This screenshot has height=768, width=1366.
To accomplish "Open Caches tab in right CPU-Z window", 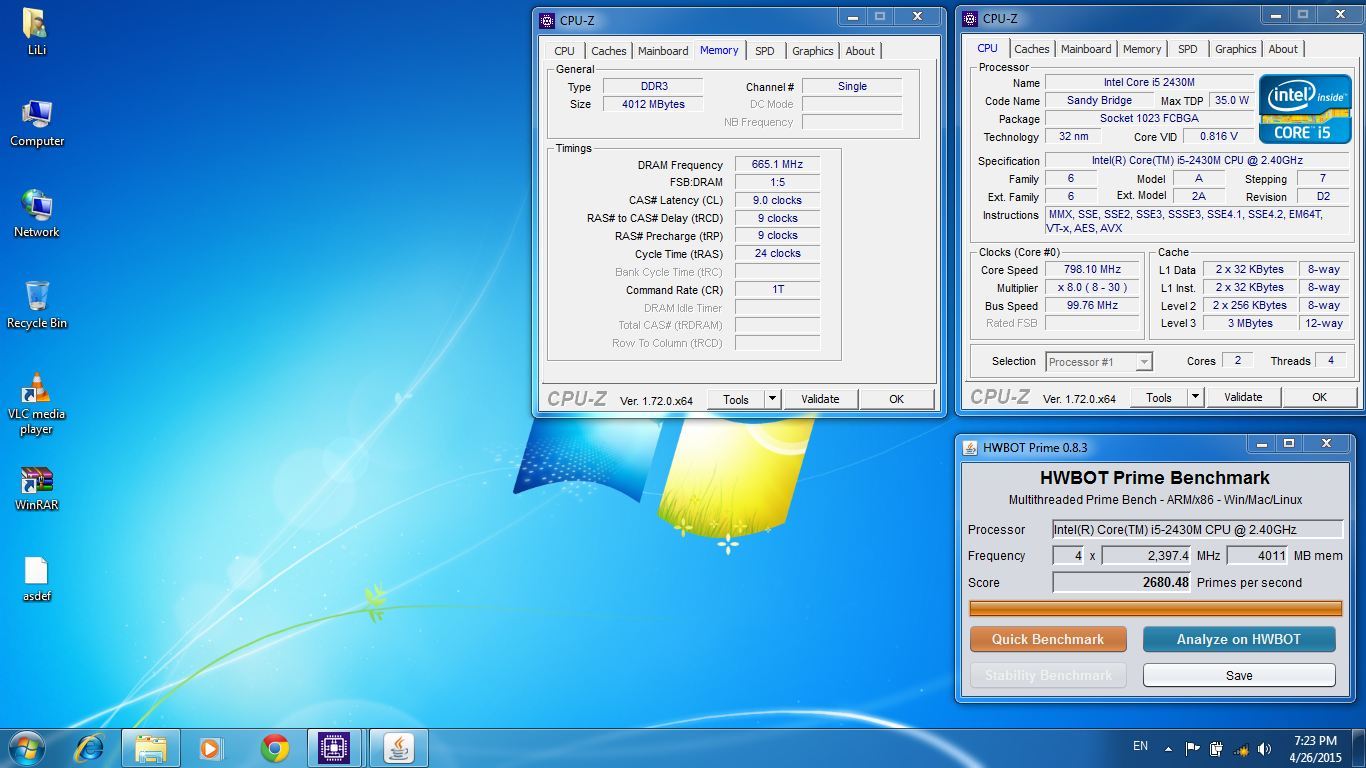I will pyautogui.click(x=1031, y=49).
